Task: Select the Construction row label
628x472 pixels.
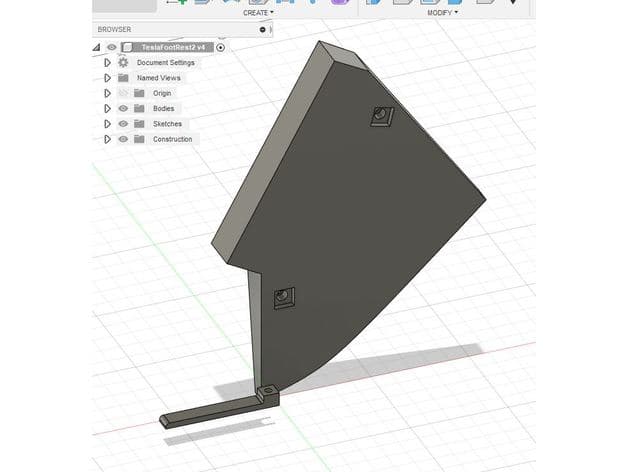Action: [x=173, y=139]
